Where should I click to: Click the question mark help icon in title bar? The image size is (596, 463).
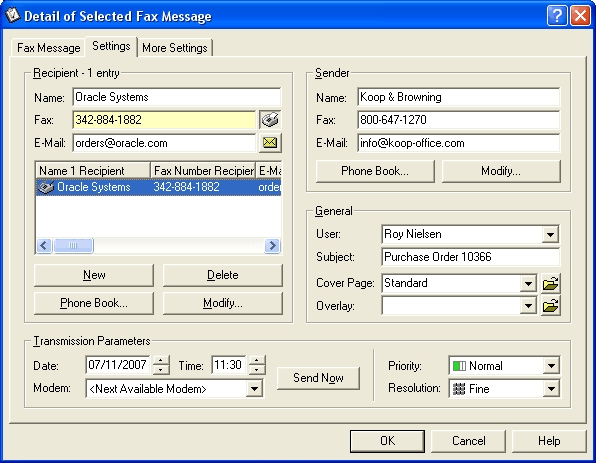557,16
